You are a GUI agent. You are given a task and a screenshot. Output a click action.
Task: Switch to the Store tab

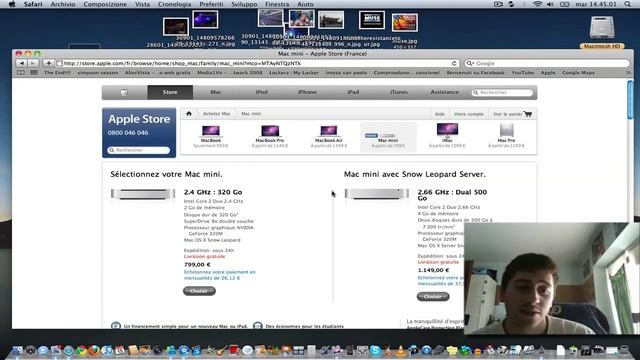[170, 92]
